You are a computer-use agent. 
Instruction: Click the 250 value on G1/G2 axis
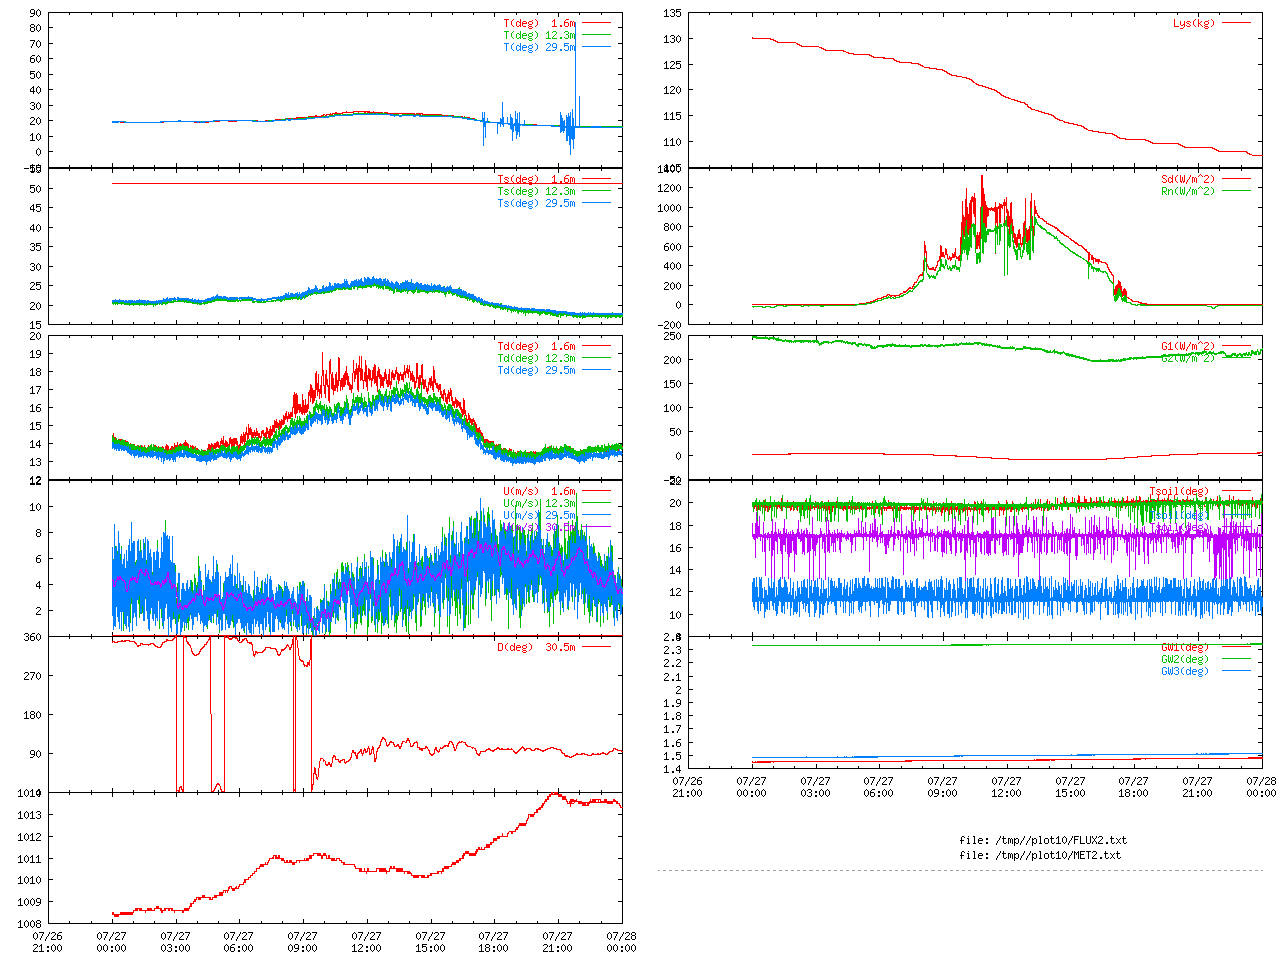coord(672,336)
